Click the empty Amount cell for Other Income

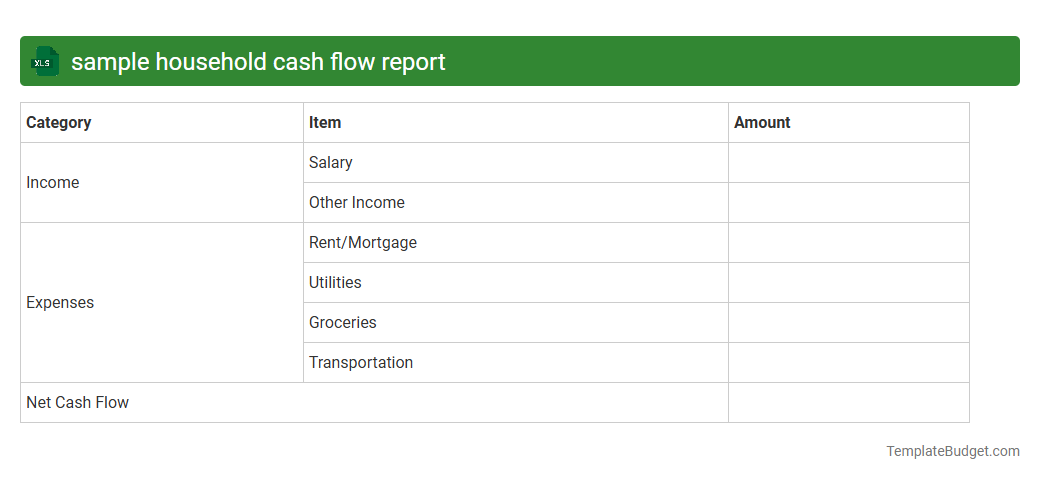pyautogui.click(x=849, y=202)
